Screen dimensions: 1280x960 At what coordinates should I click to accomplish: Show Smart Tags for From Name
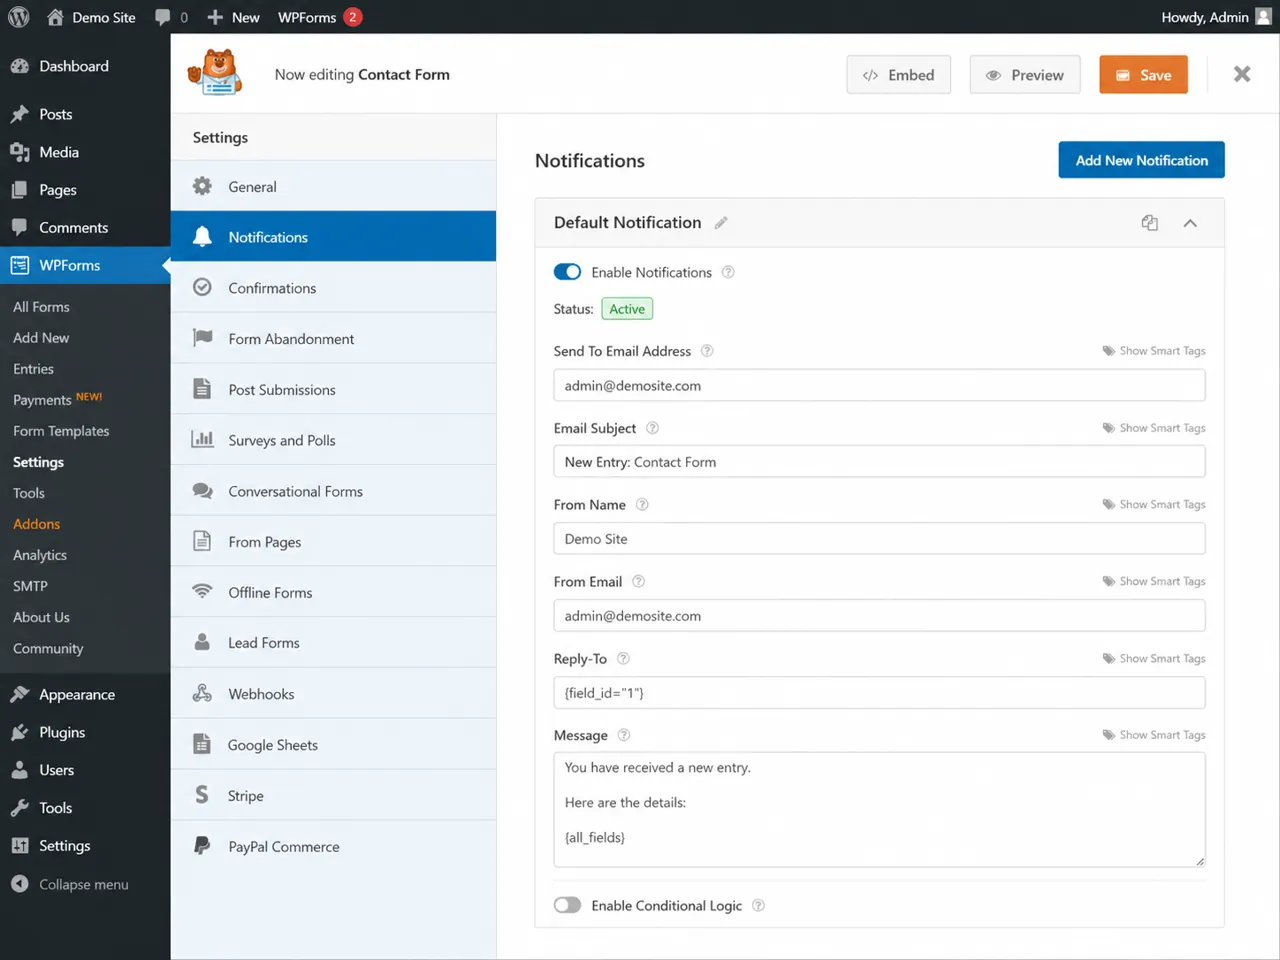tap(1154, 505)
